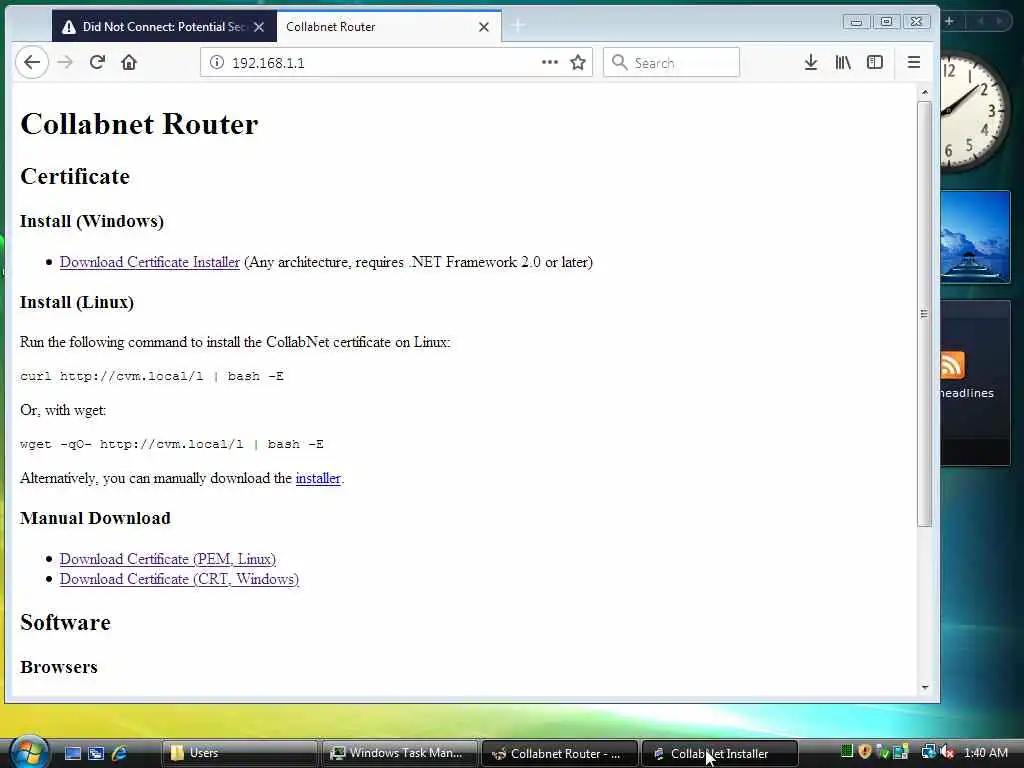This screenshot has height=768, width=1024.
Task: Show site information icon in address bar
Action: point(217,63)
